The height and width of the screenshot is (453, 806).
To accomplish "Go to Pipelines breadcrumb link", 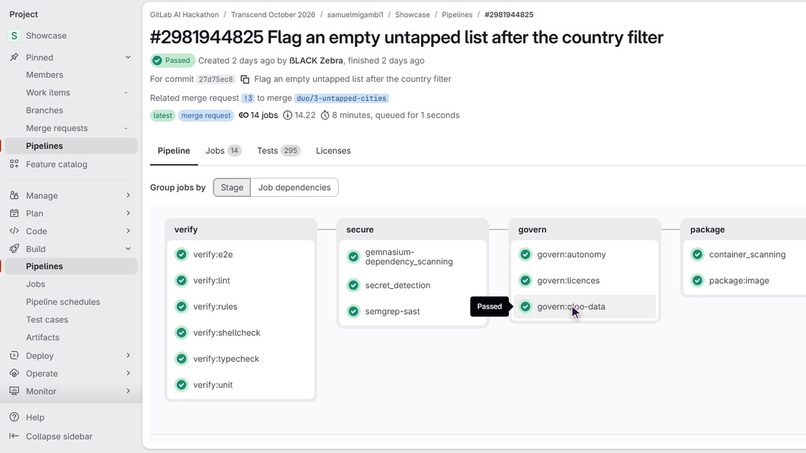I will [457, 14].
